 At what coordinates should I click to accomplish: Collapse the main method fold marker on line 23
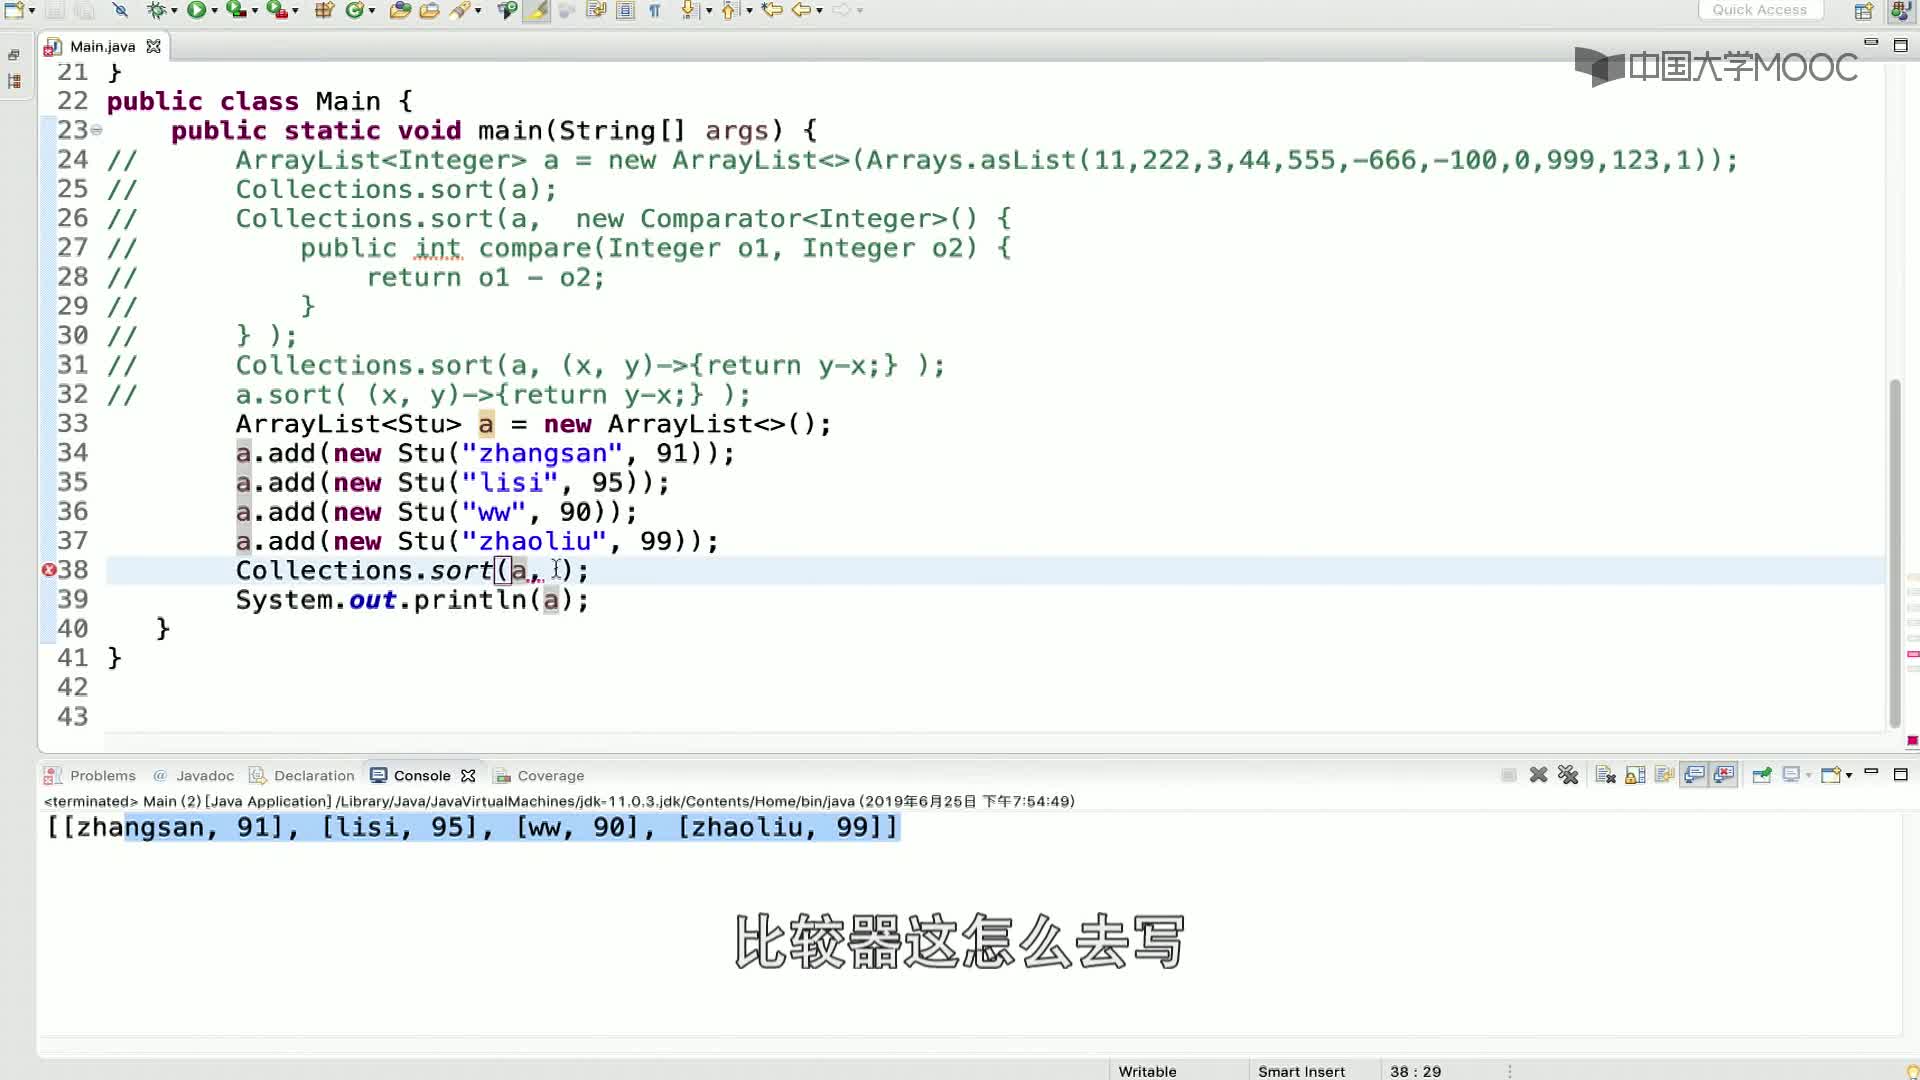[96, 130]
